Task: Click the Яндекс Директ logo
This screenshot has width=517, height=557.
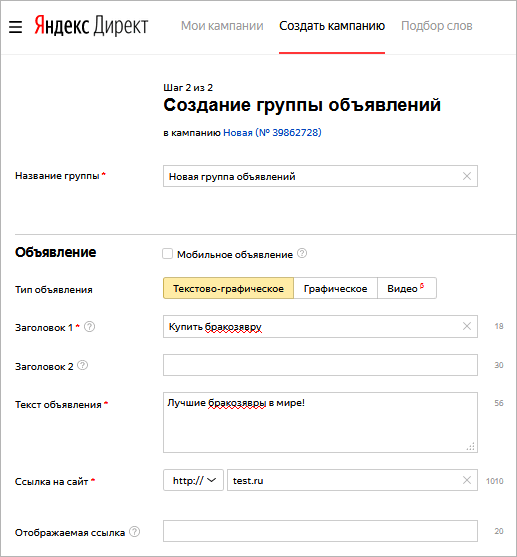Action: [x=91, y=26]
